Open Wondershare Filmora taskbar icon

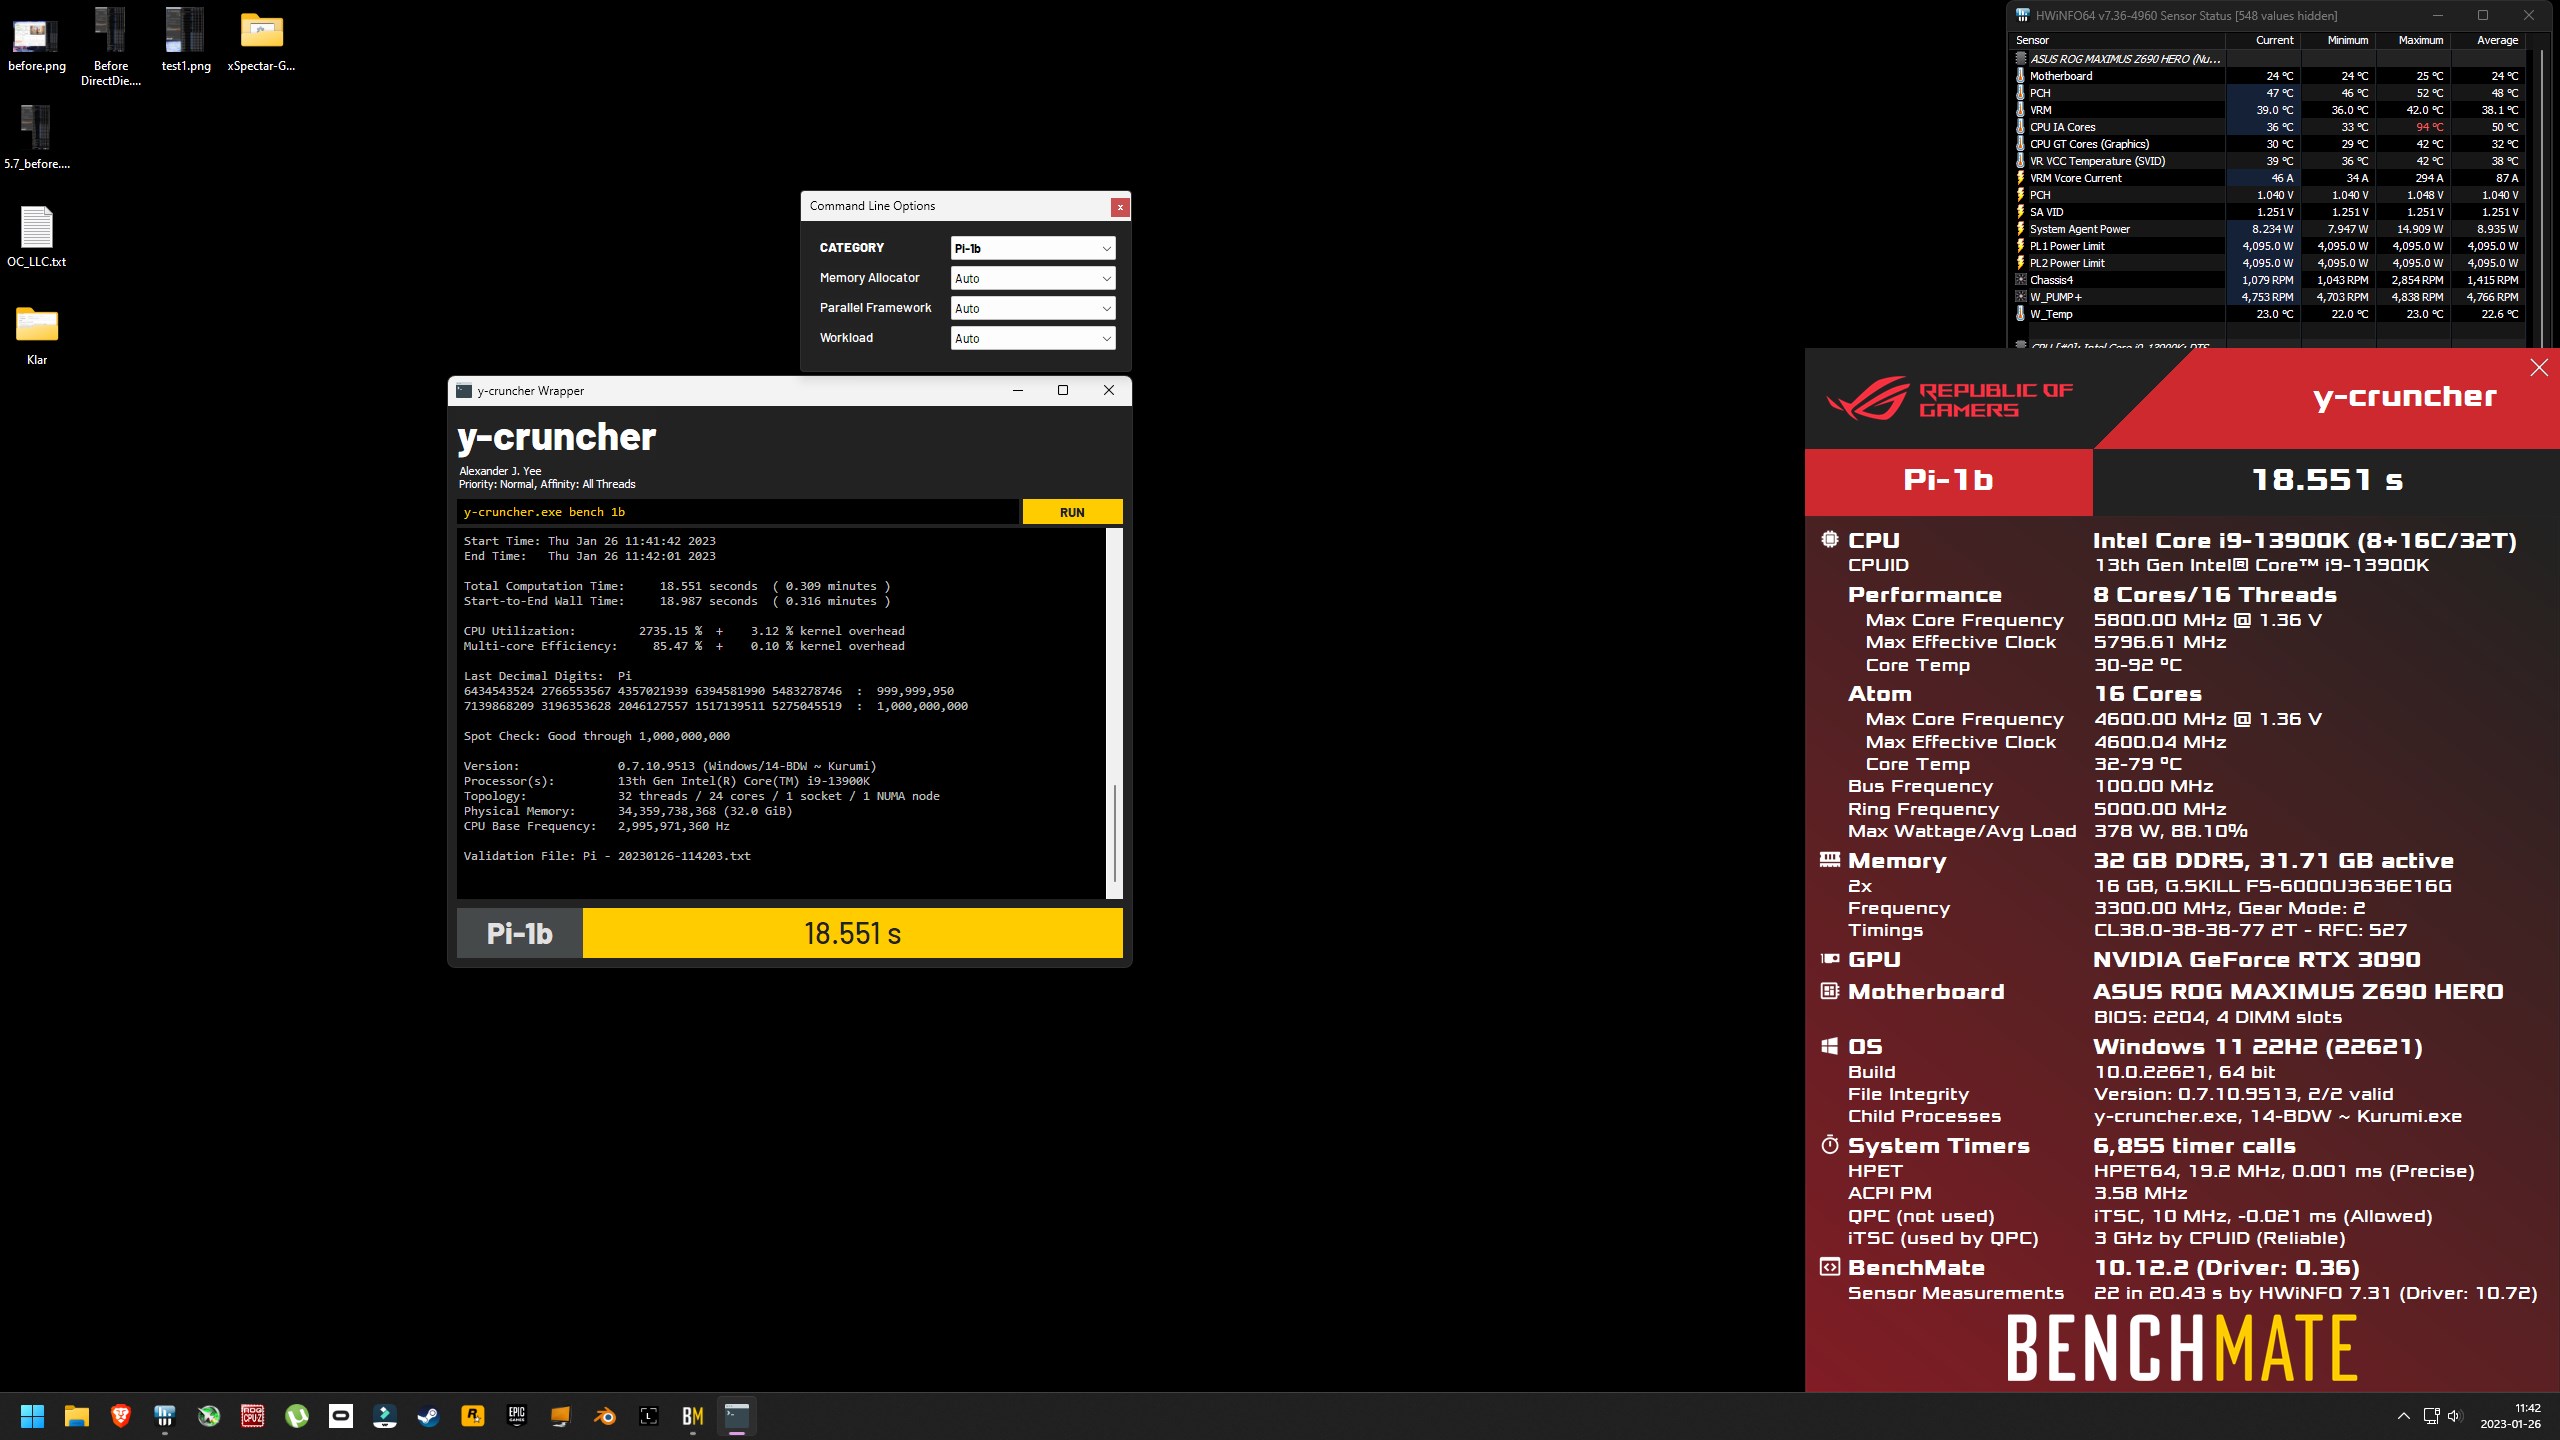pyautogui.click(x=385, y=1416)
